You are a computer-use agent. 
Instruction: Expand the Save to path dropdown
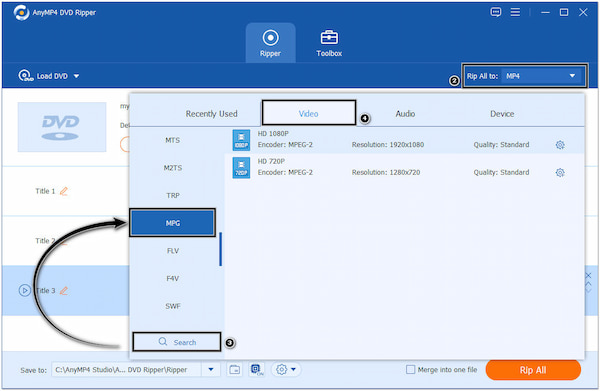click(211, 370)
